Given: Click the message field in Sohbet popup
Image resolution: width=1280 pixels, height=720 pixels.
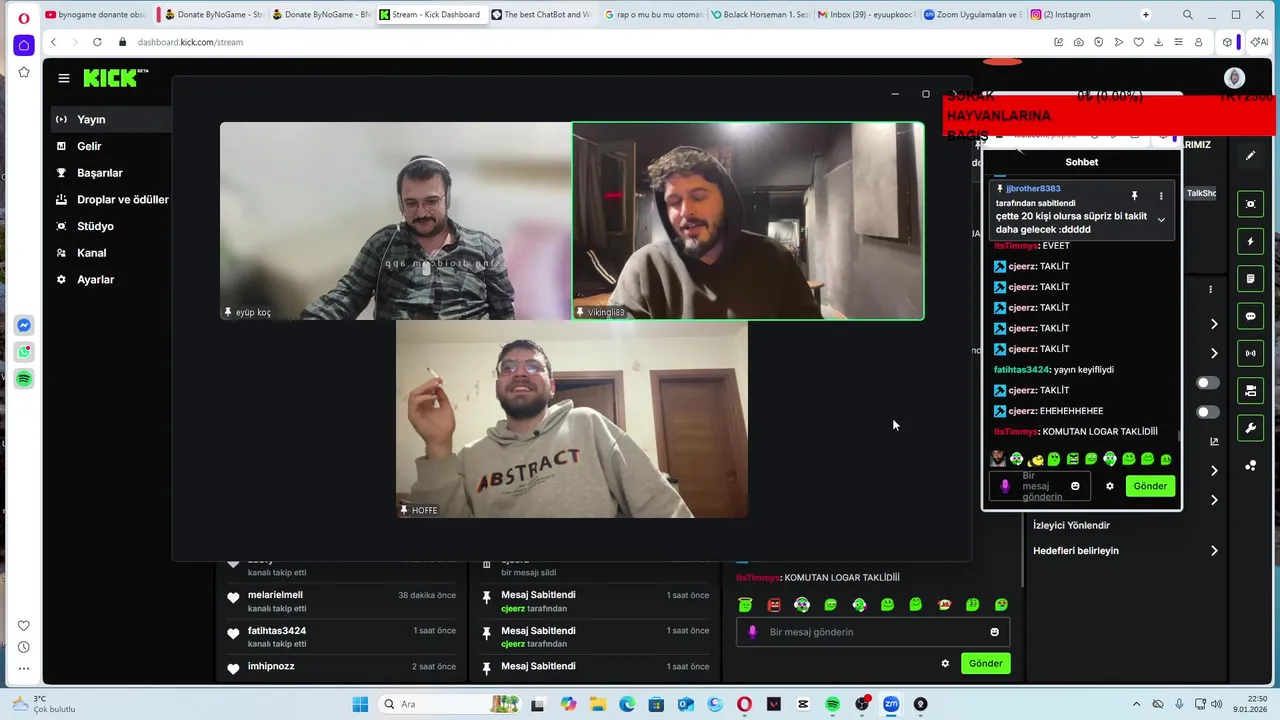Looking at the screenshot, I should click(1040, 486).
